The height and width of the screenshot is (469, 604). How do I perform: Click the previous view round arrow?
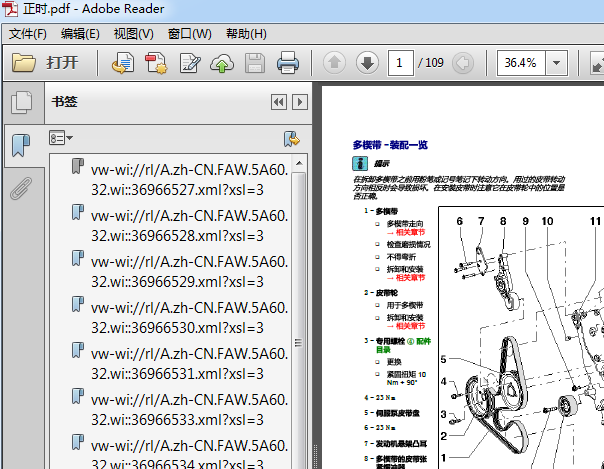tap(462, 62)
